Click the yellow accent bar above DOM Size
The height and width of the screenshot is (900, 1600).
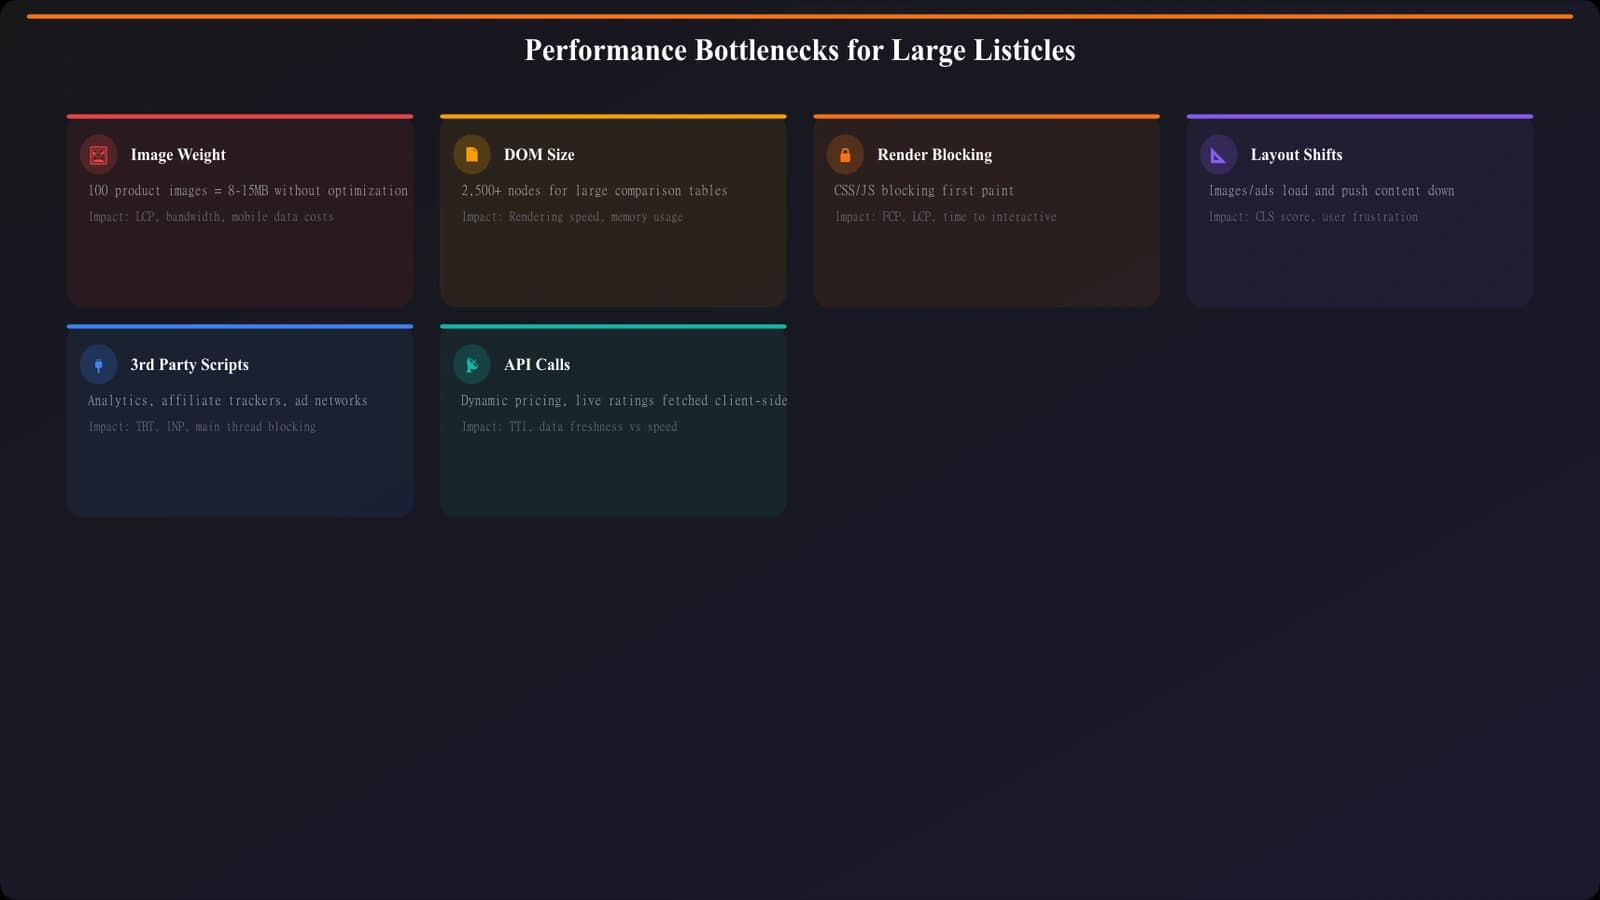point(613,116)
